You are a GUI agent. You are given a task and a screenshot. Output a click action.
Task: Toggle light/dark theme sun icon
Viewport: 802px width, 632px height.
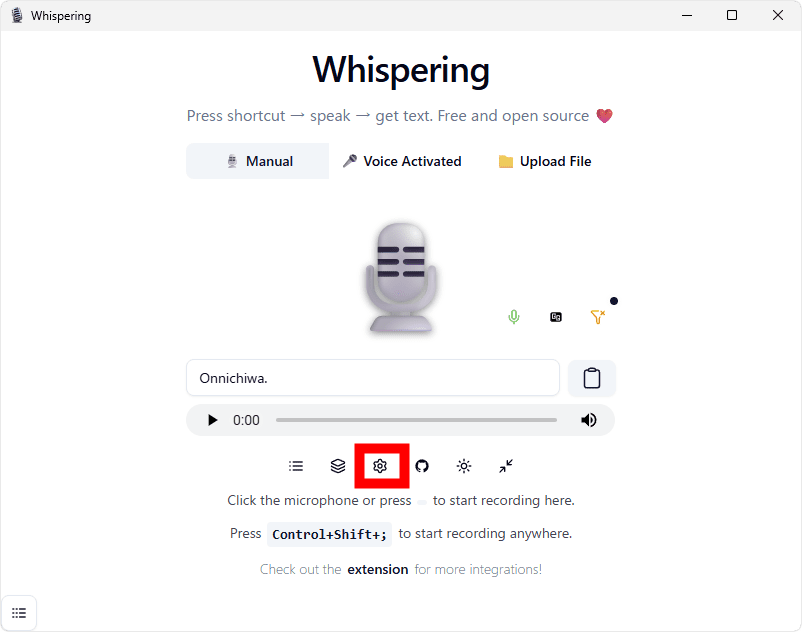464,466
